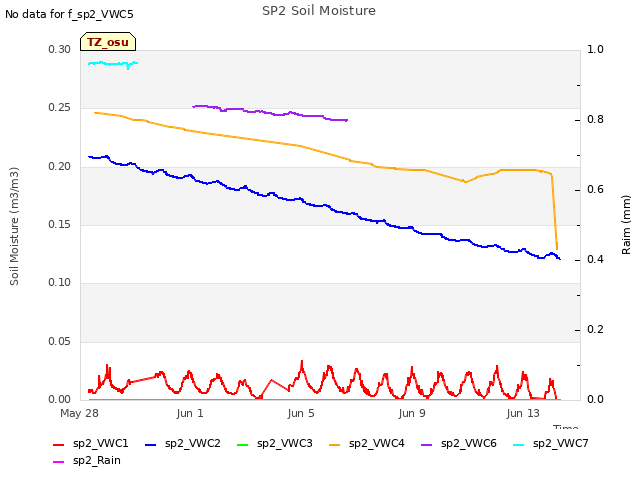
Task: Click the 0.05 left axis tick label
Action: coord(60,341)
